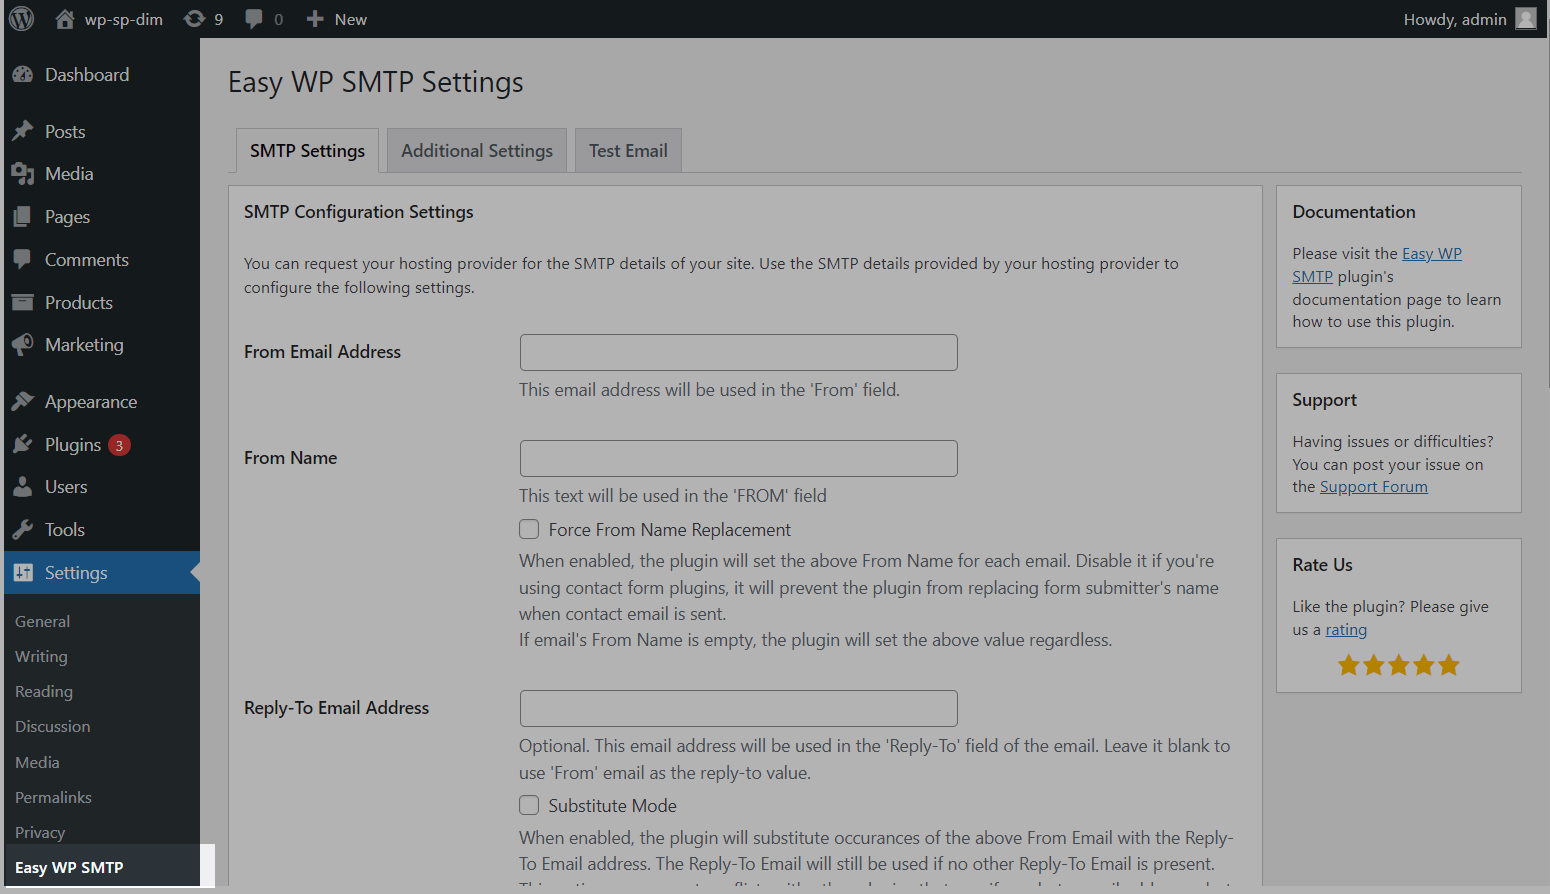The height and width of the screenshot is (894, 1550).
Task: Open the comments bubble icon in the admin bar
Action: 254,19
